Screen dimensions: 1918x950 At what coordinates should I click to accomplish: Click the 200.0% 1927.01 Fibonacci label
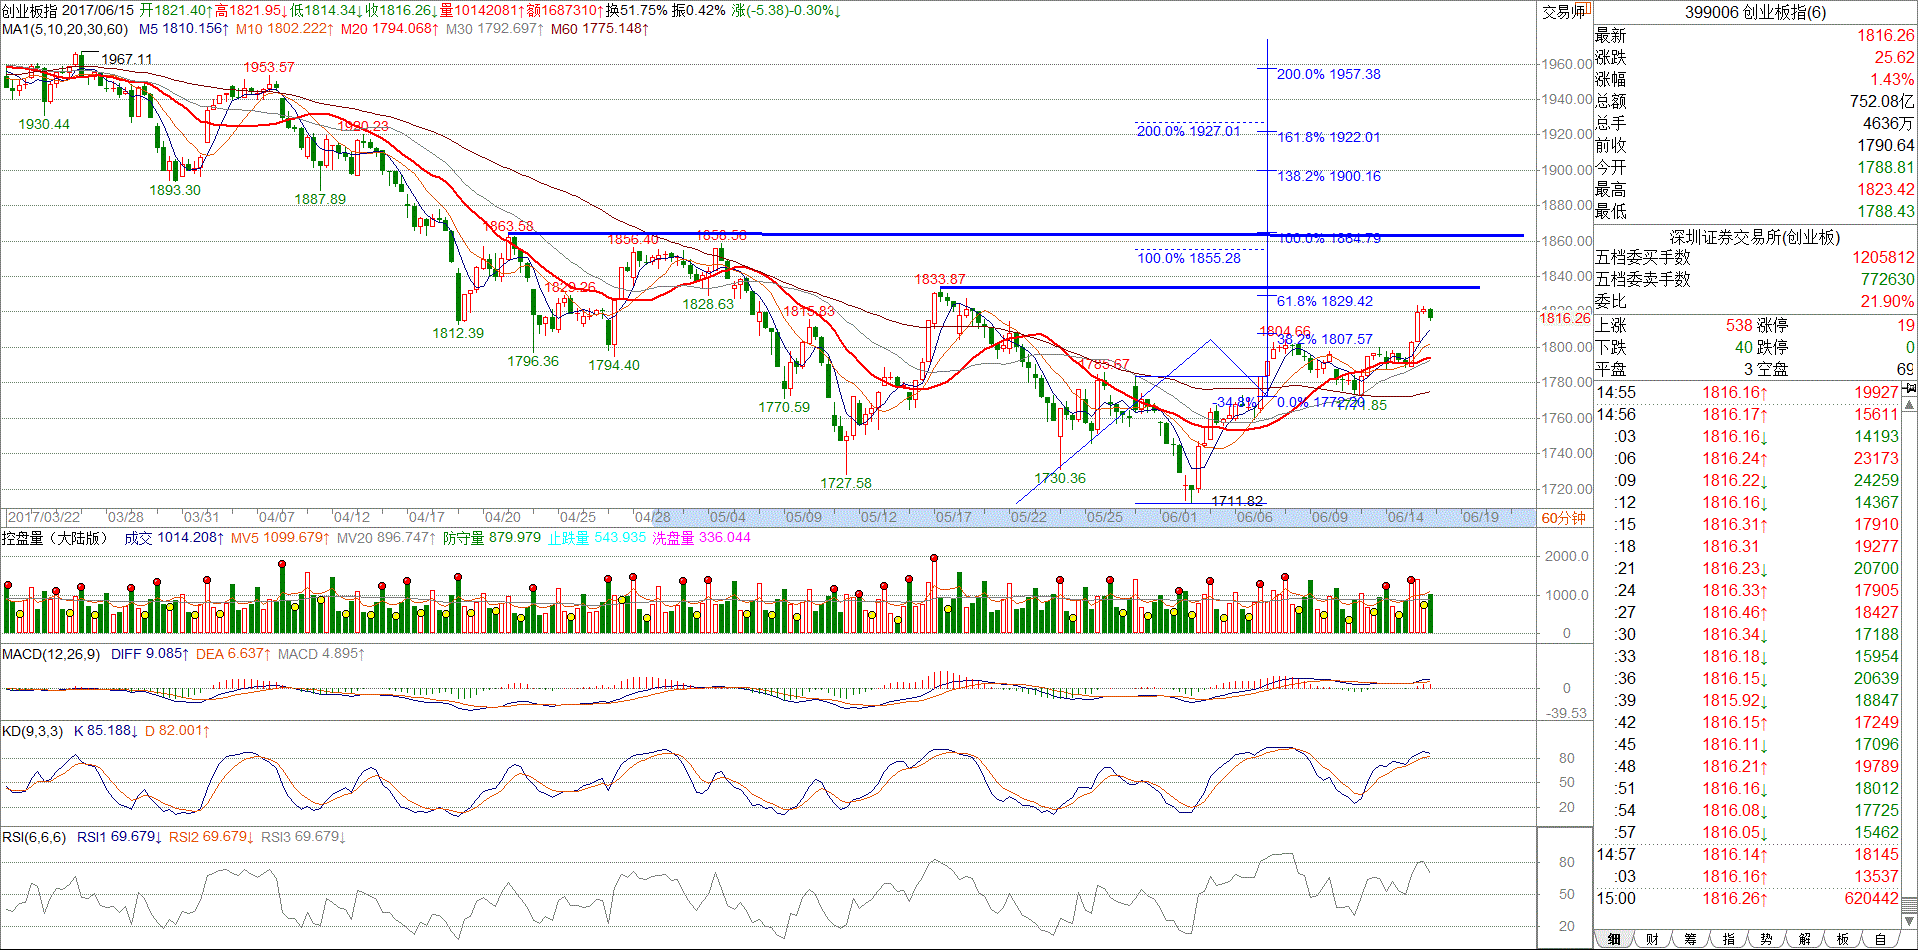1188,131
